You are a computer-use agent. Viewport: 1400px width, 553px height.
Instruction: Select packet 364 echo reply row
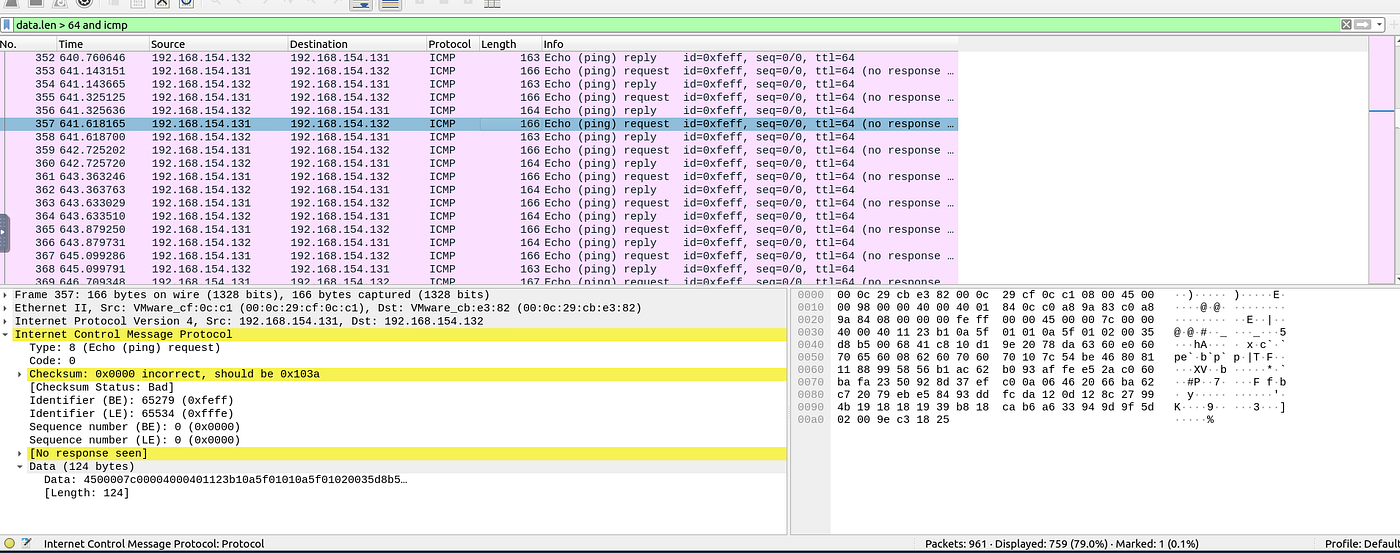pyautogui.click(x=479, y=216)
